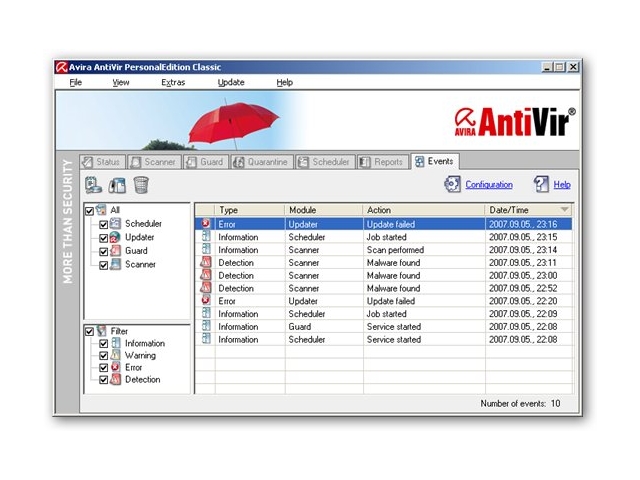Click error icon of 22:20 Update failed row
The width and height of the screenshot is (640, 480).
click(x=206, y=300)
